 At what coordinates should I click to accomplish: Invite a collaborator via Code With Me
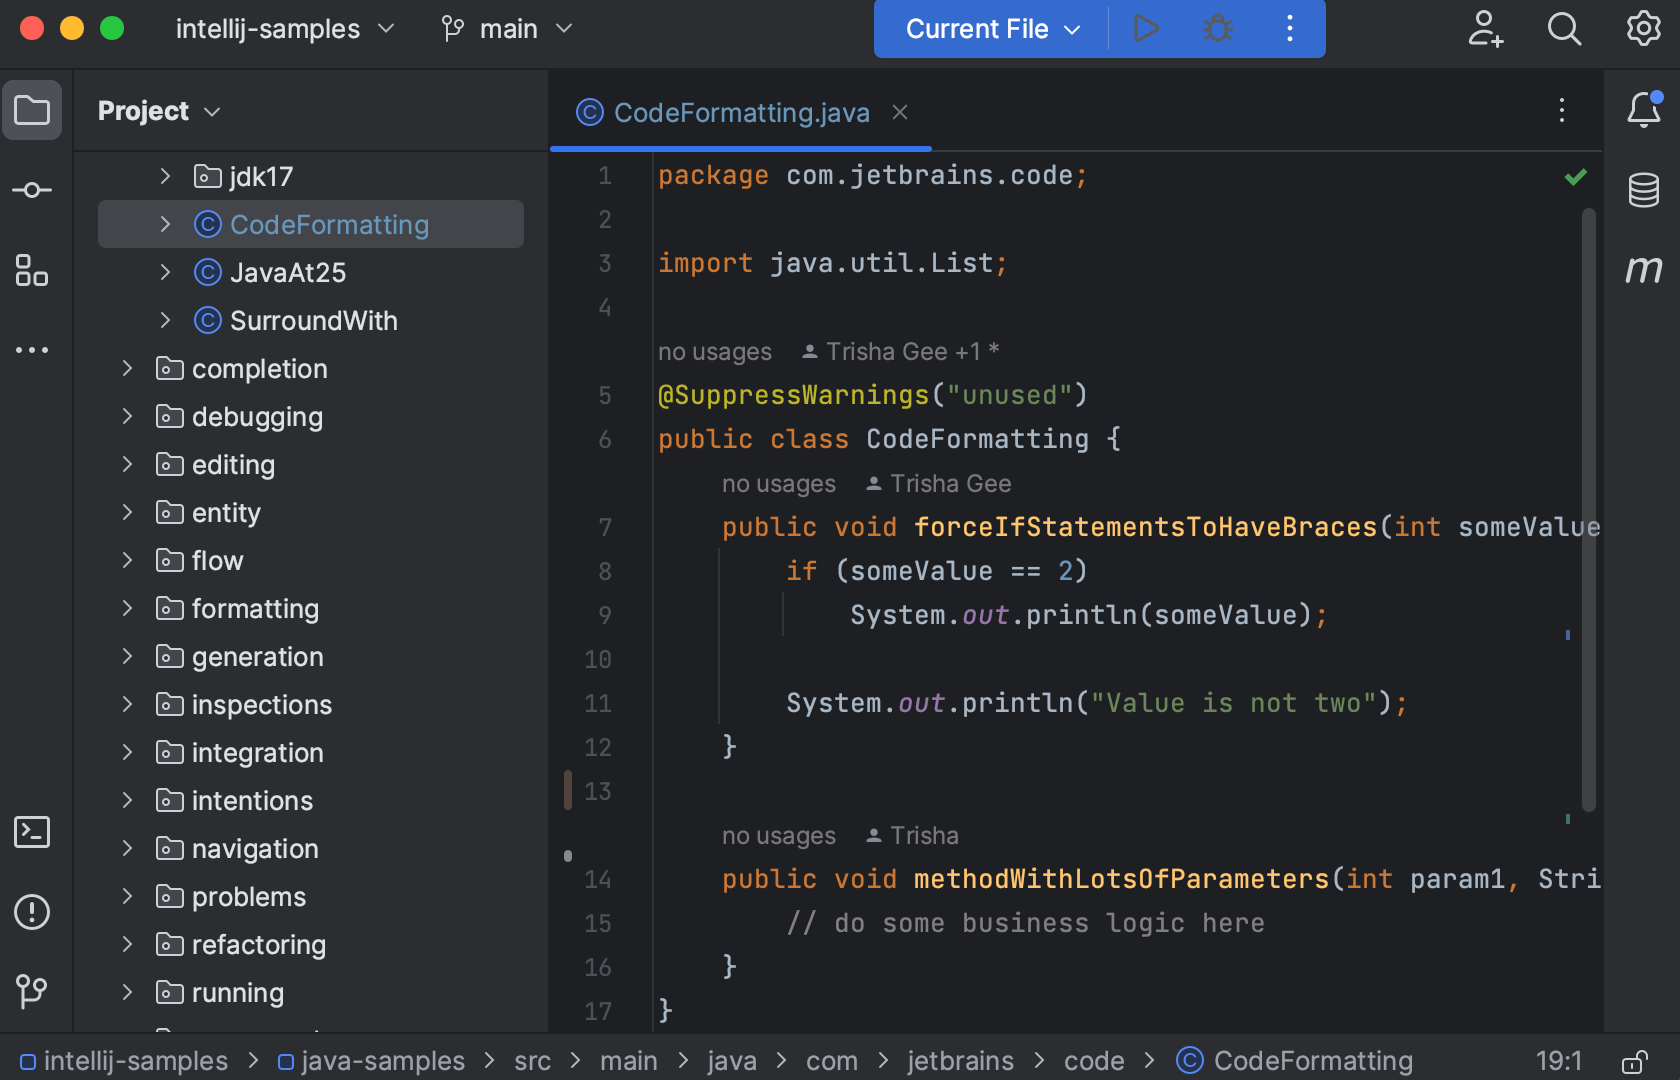(x=1486, y=31)
